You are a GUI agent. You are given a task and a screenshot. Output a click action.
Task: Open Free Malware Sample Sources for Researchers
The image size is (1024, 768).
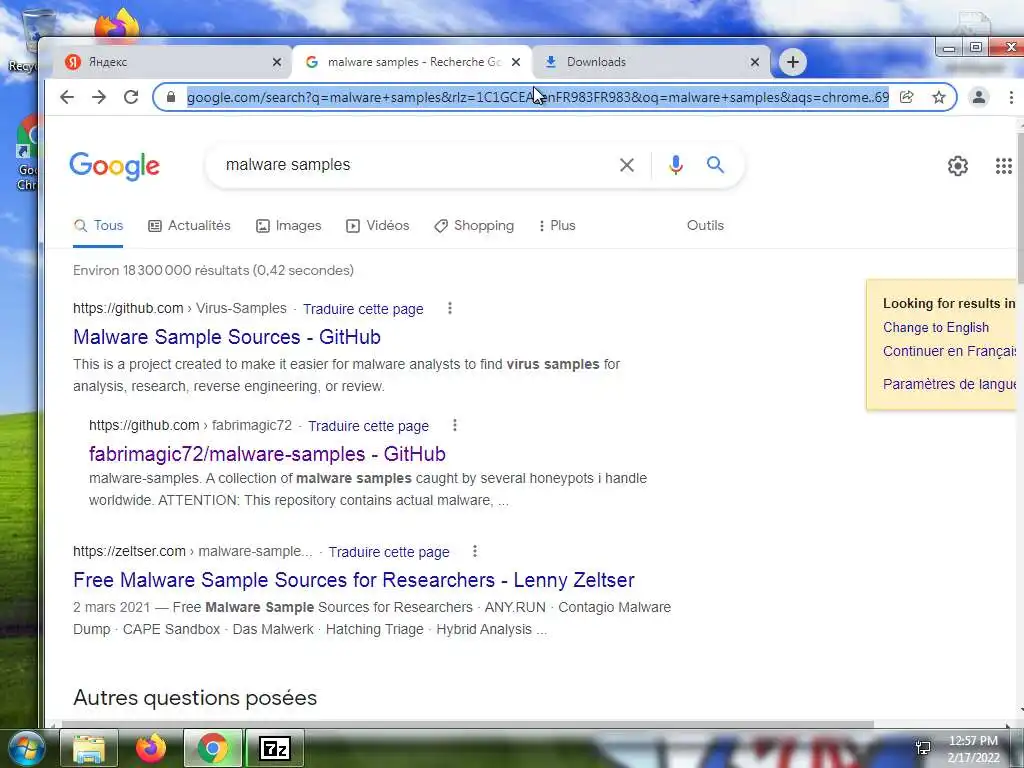(354, 580)
